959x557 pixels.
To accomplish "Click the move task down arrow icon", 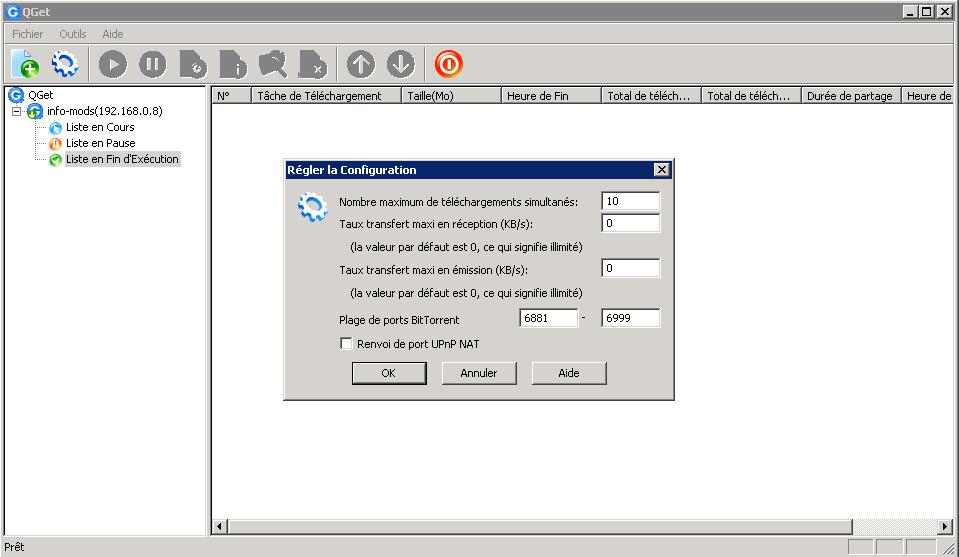I will point(401,64).
